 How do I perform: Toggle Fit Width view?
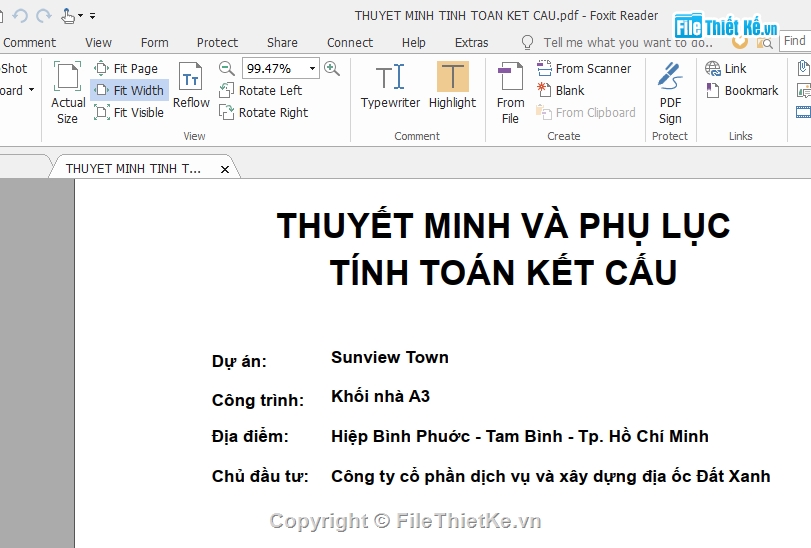[x=129, y=90]
